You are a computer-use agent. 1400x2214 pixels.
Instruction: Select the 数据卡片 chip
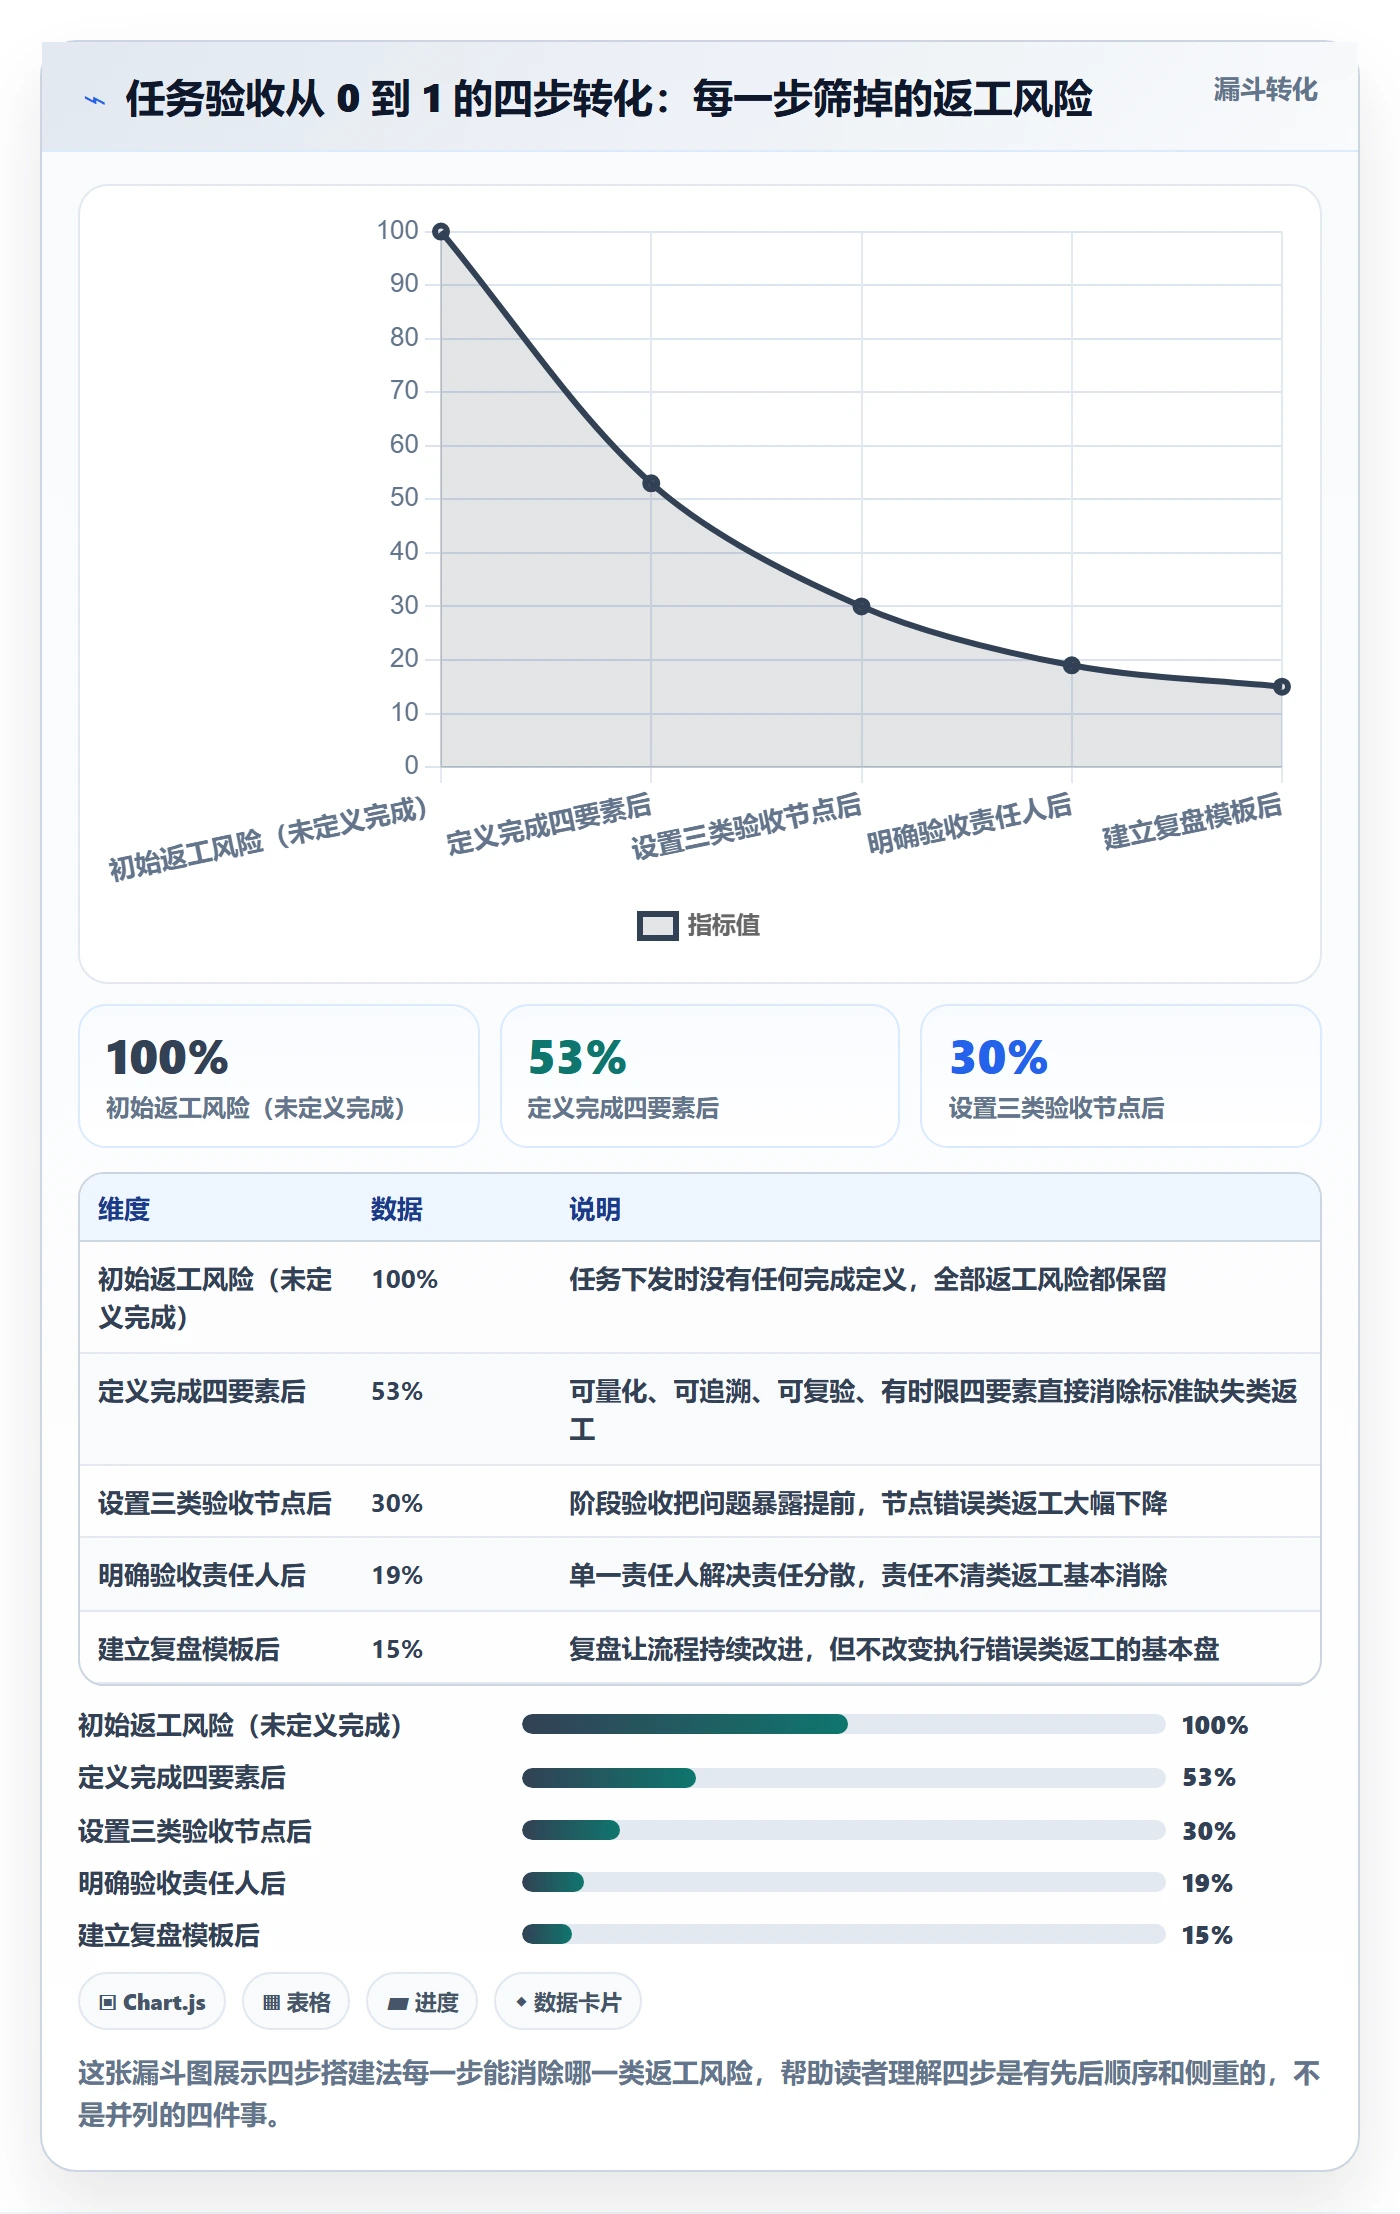point(568,2002)
